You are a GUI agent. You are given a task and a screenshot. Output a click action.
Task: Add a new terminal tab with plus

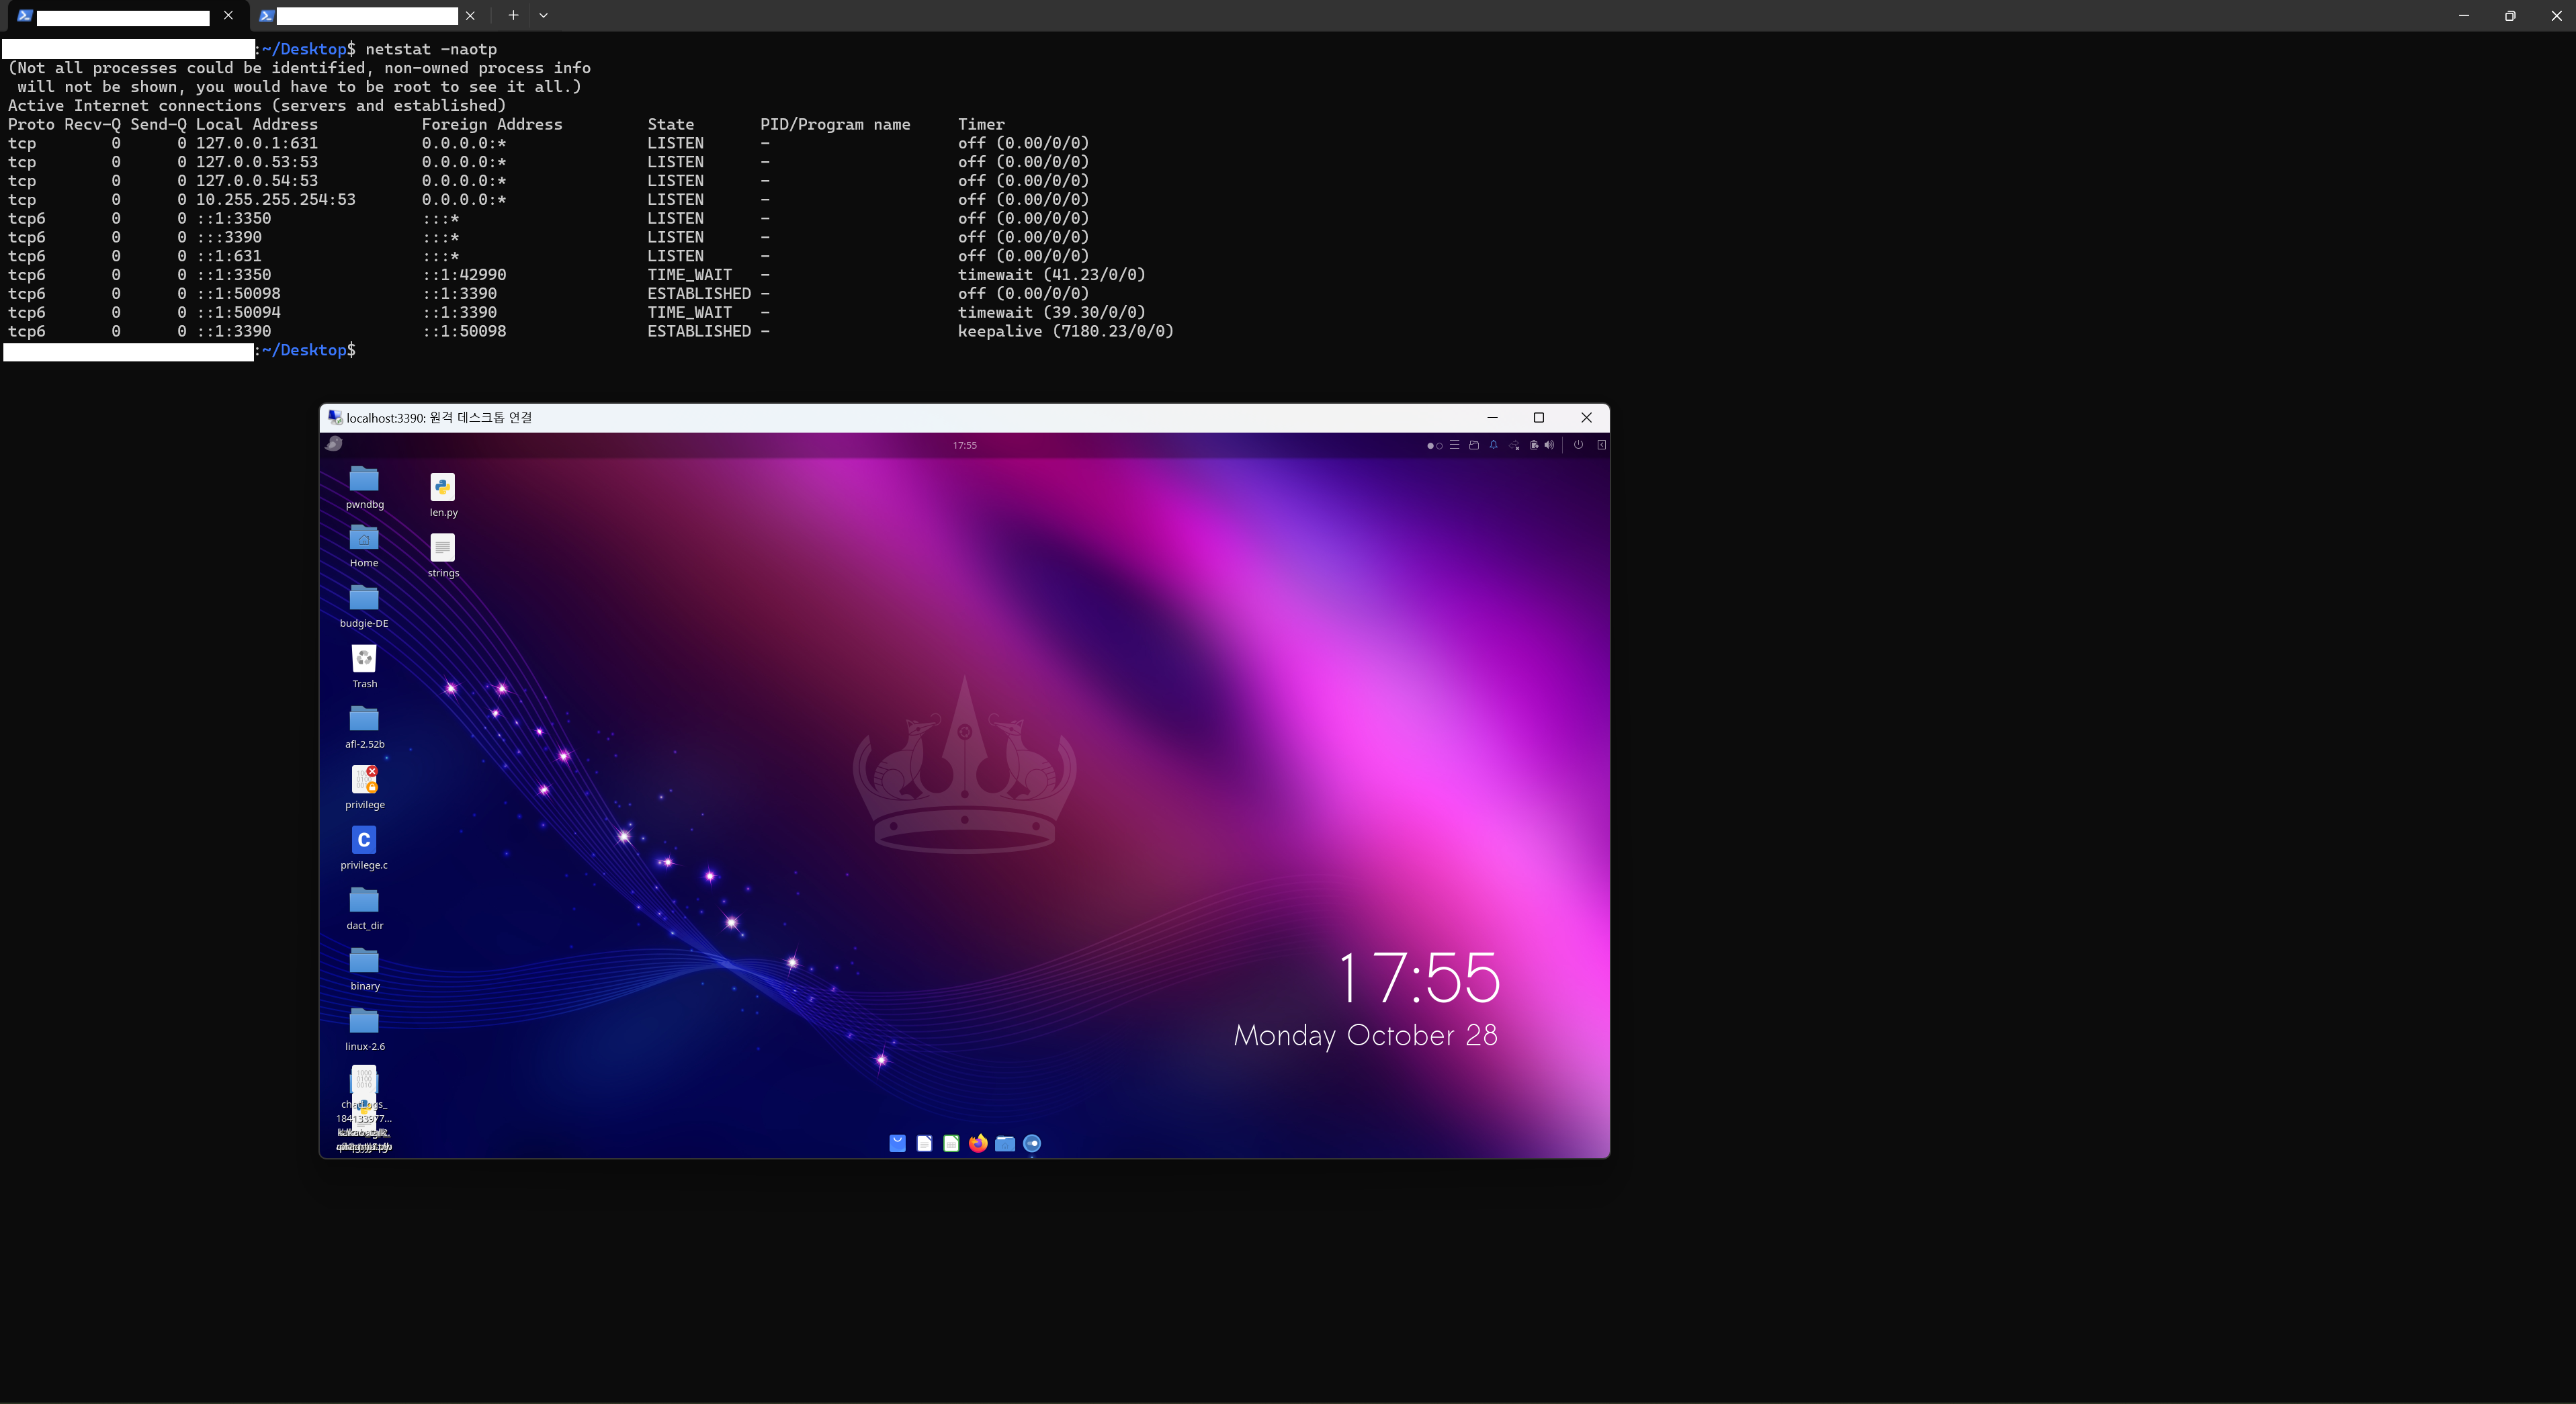pos(513,16)
